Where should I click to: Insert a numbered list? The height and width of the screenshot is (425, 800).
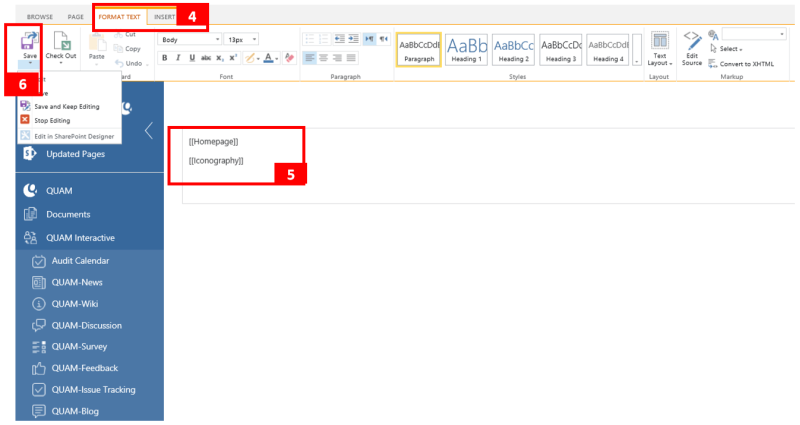pyautogui.click(x=323, y=39)
